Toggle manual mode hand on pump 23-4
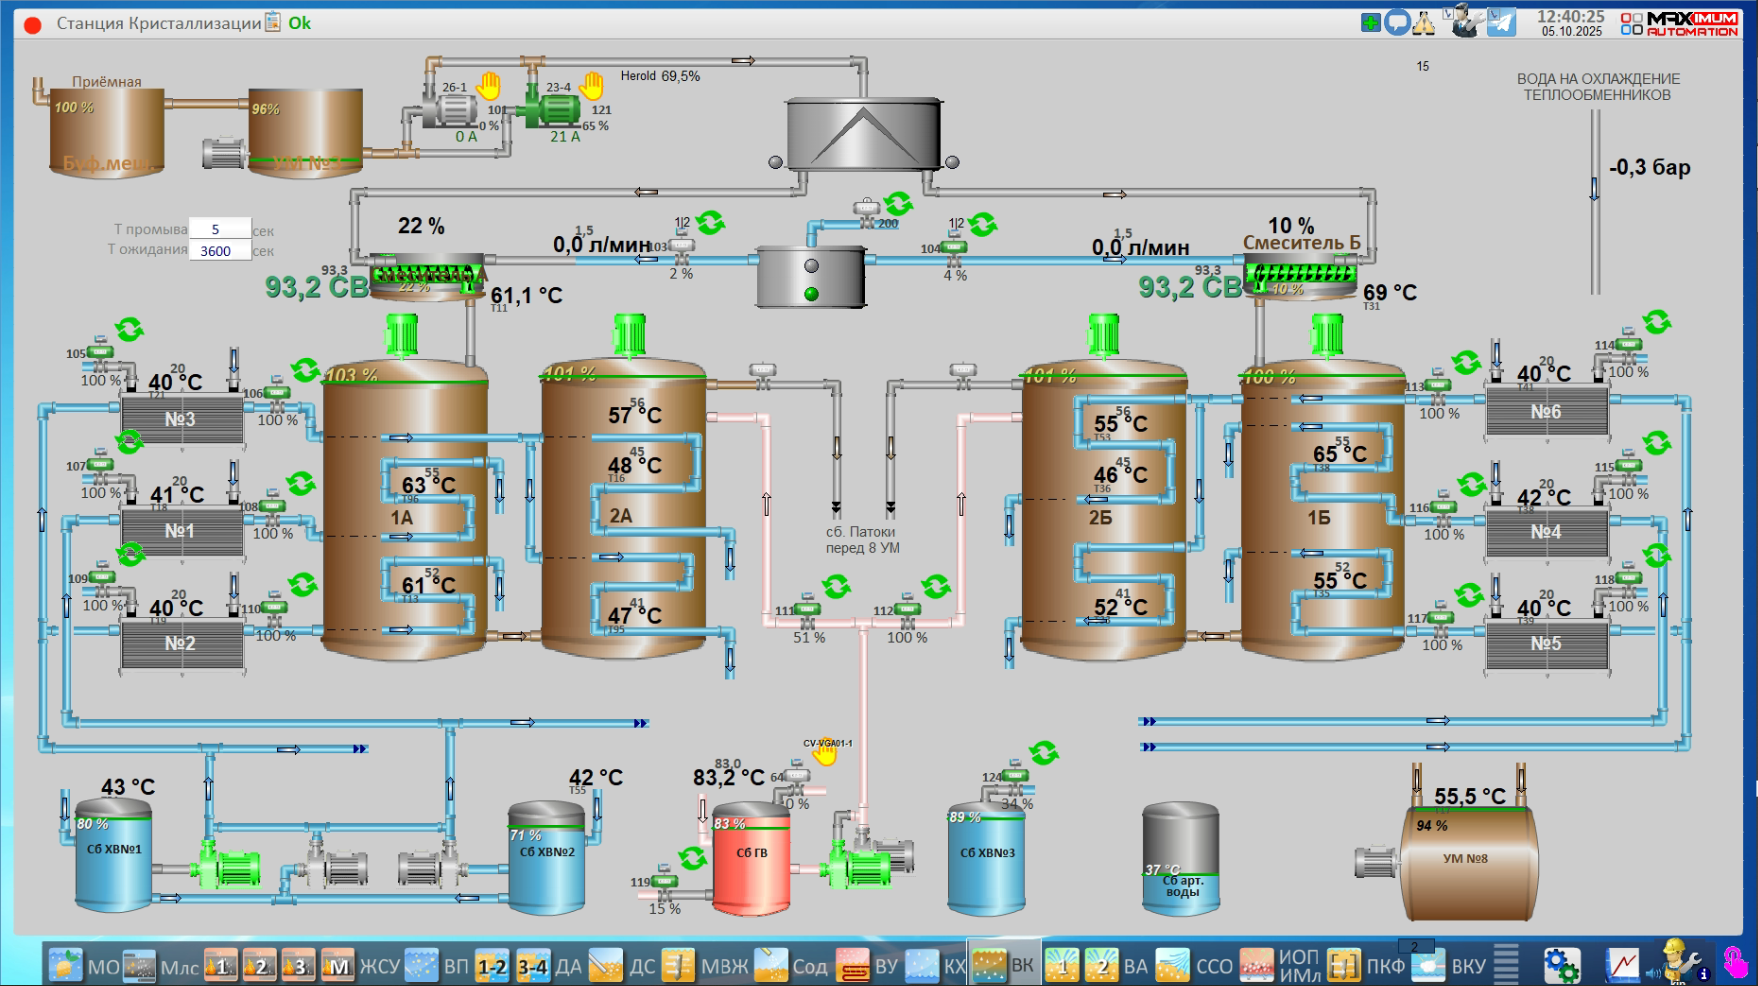 point(592,86)
